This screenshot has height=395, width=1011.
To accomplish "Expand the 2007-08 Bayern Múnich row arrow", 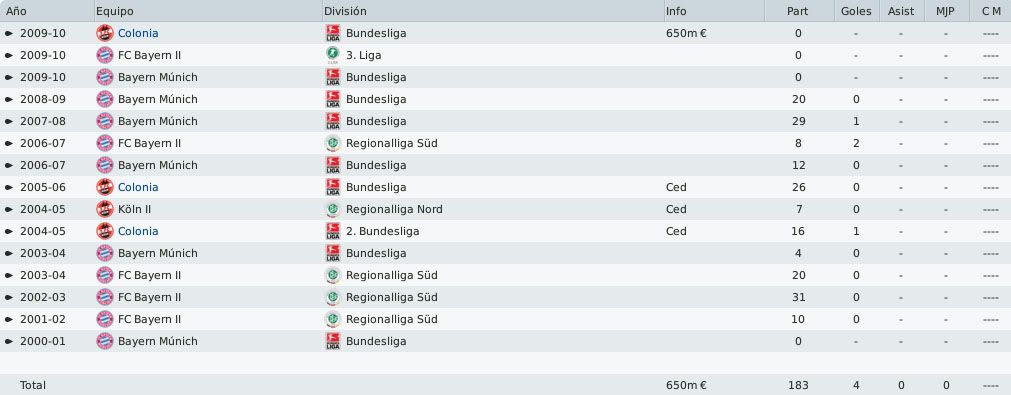I will pyautogui.click(x=9, y=121).
